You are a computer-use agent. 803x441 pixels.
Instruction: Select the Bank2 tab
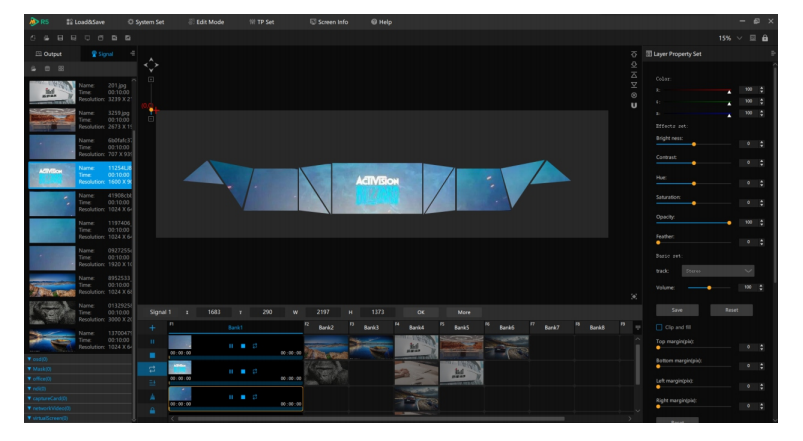click(326, 327)
